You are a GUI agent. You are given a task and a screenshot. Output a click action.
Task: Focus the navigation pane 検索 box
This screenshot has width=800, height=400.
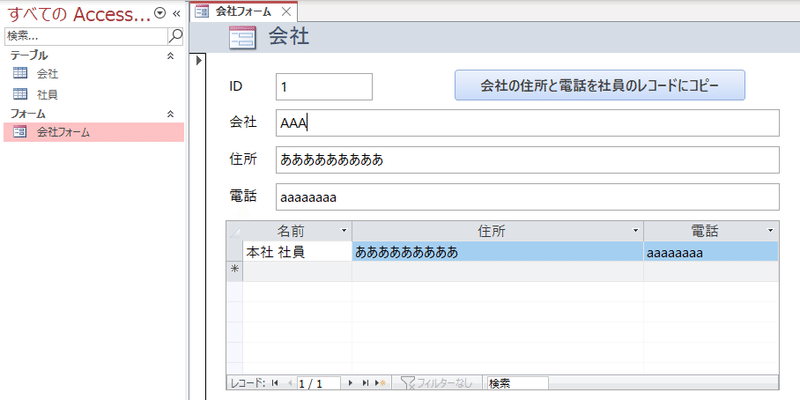coord(86,36)
